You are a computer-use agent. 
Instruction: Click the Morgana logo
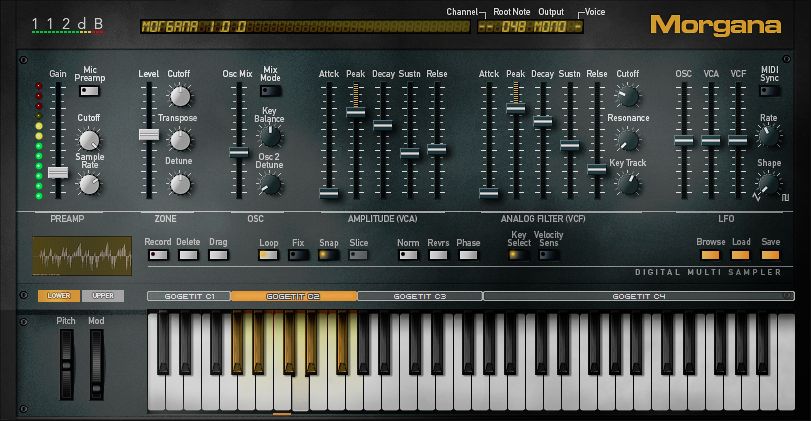click(715, 25)
